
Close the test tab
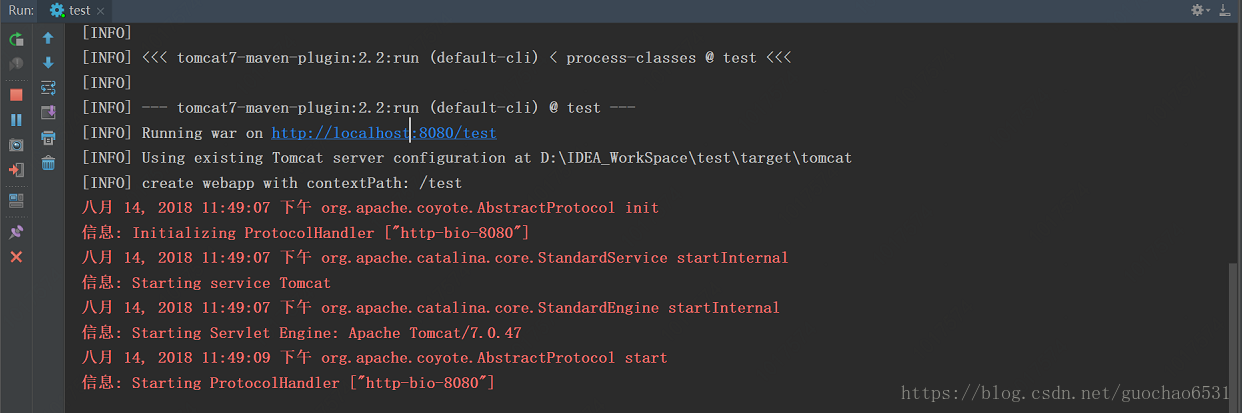[101, 11]
